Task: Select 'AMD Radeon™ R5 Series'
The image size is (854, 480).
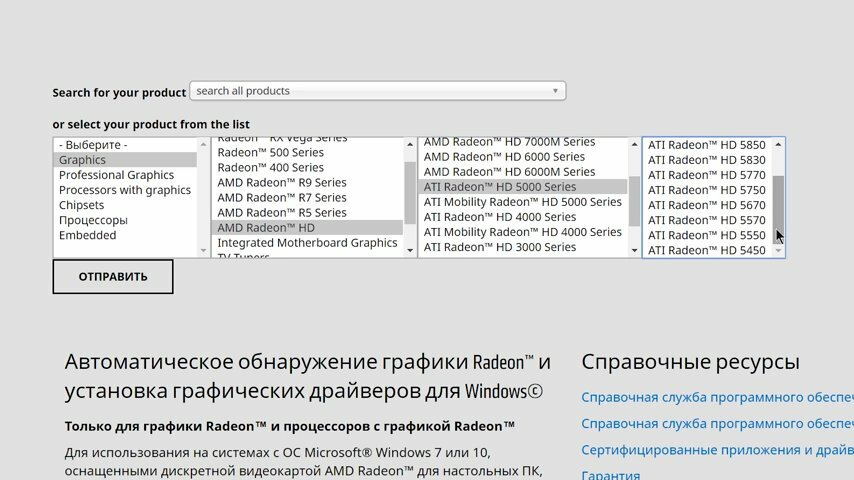Action: [307, 212]
